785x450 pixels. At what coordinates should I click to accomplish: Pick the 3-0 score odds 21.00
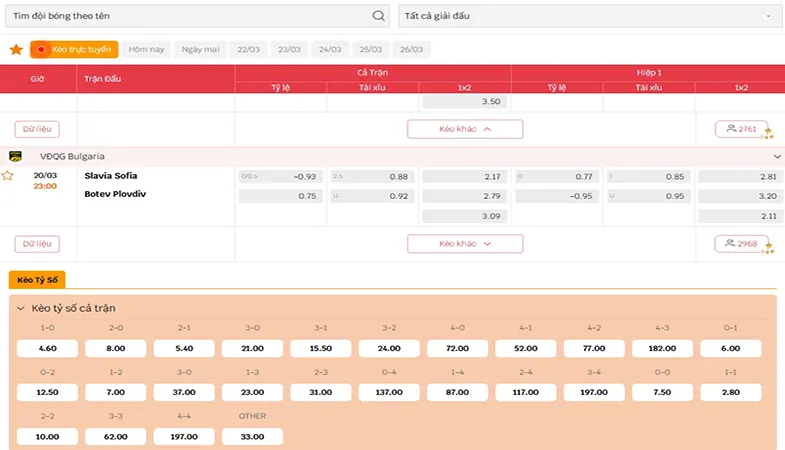point(252,348)
